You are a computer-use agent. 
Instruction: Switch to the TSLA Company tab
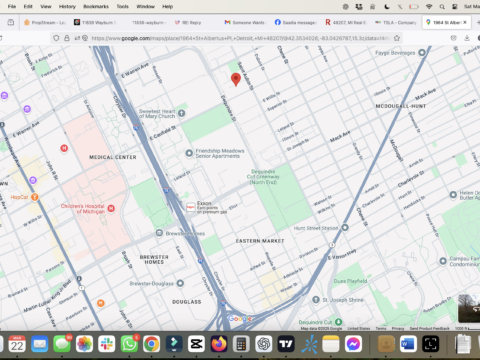pos(396,22)
